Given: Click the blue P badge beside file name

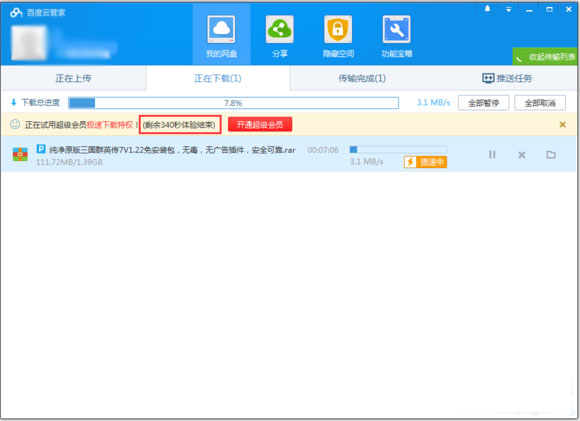Looking at the screenshot, I should point(41,149).
